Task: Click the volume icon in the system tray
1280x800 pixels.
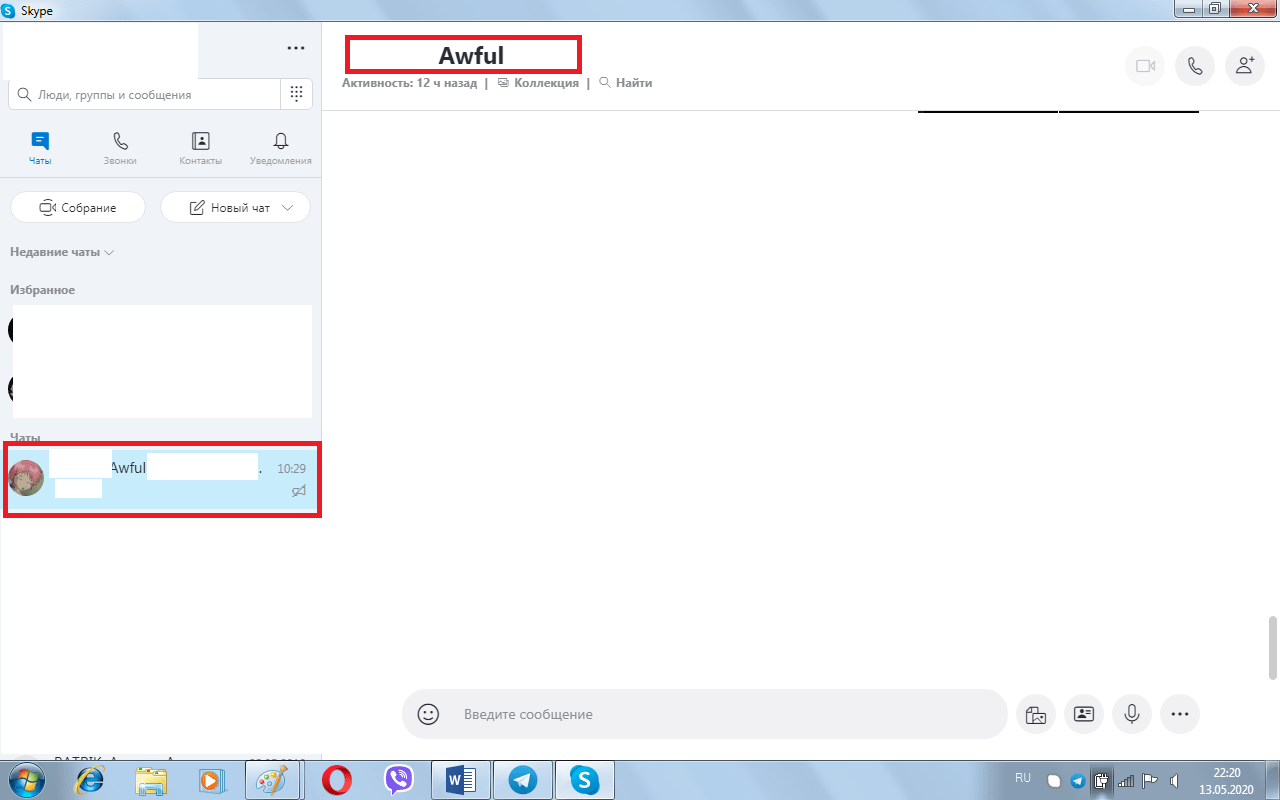Action: (1174, 780)
